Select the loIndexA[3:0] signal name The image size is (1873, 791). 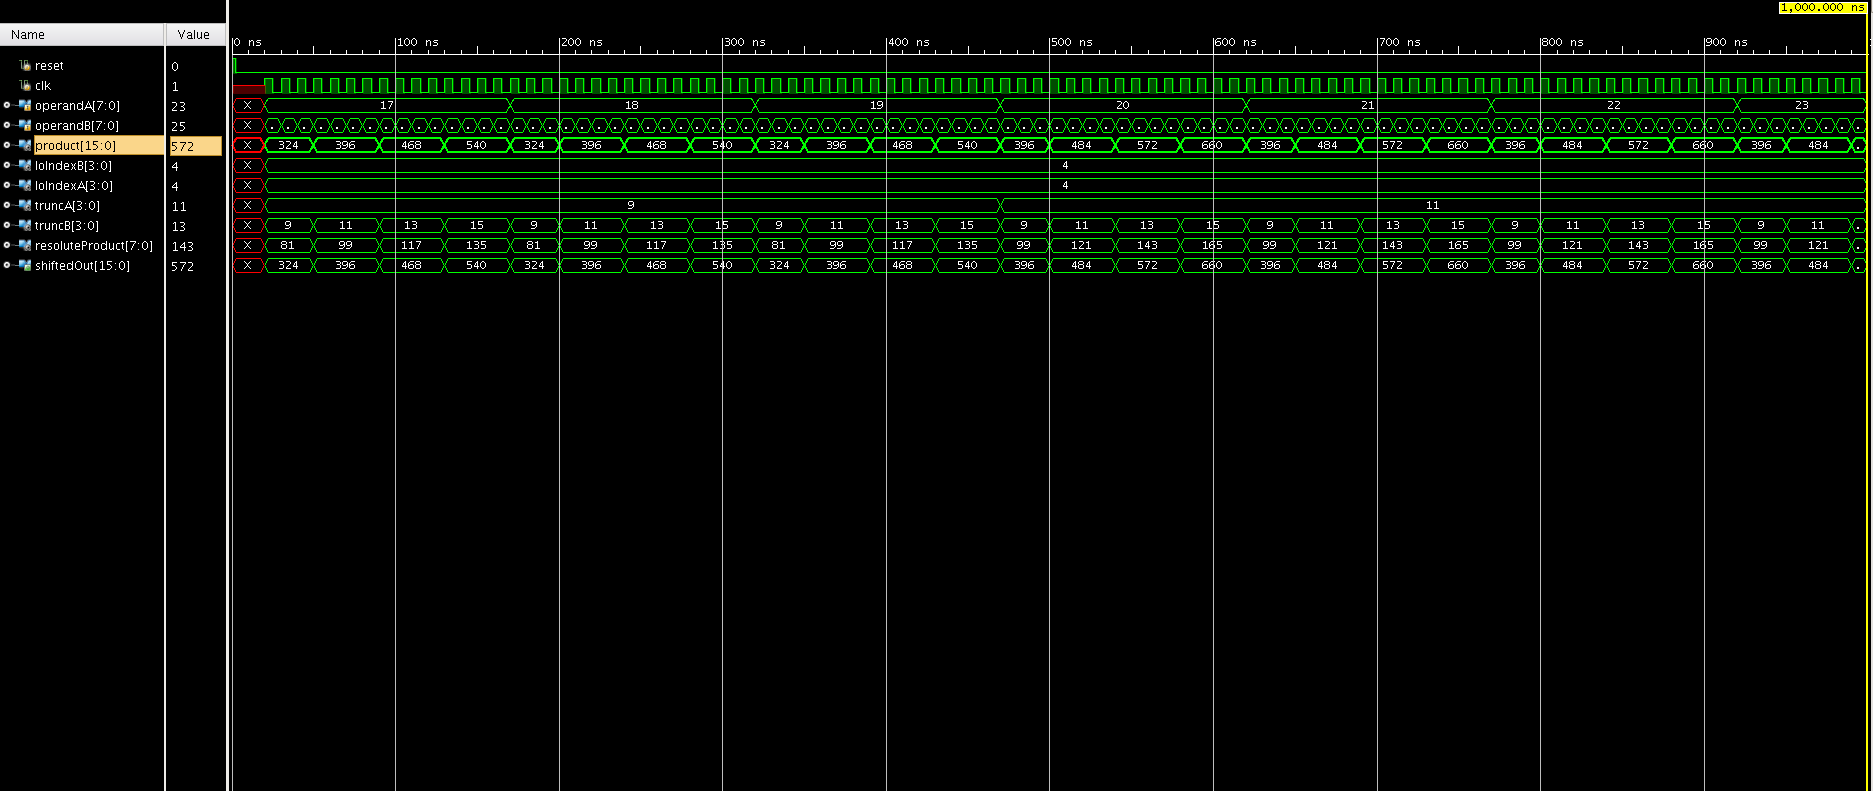click(74, 186)
